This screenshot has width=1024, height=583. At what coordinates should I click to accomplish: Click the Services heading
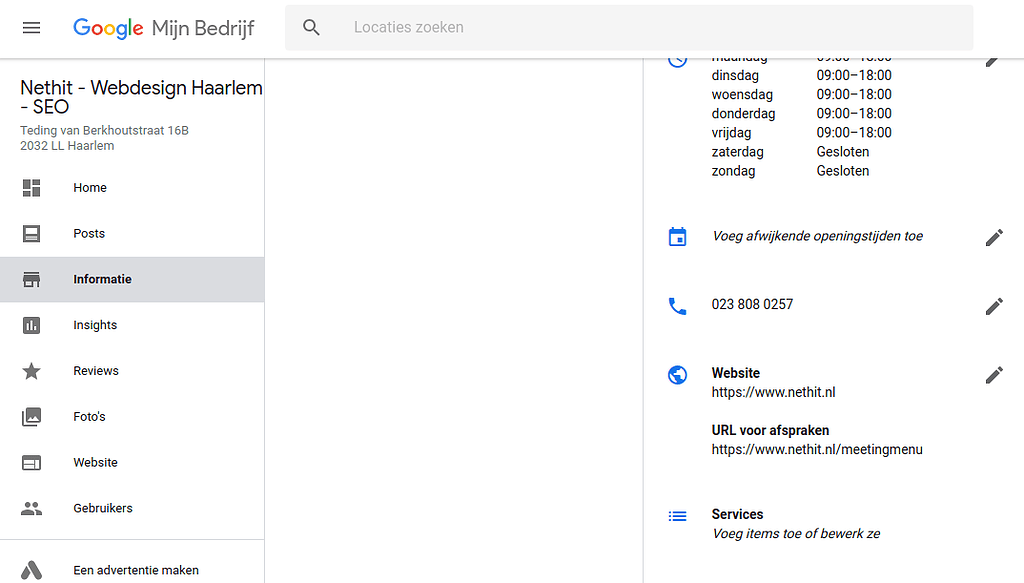(x=737, y=514)
